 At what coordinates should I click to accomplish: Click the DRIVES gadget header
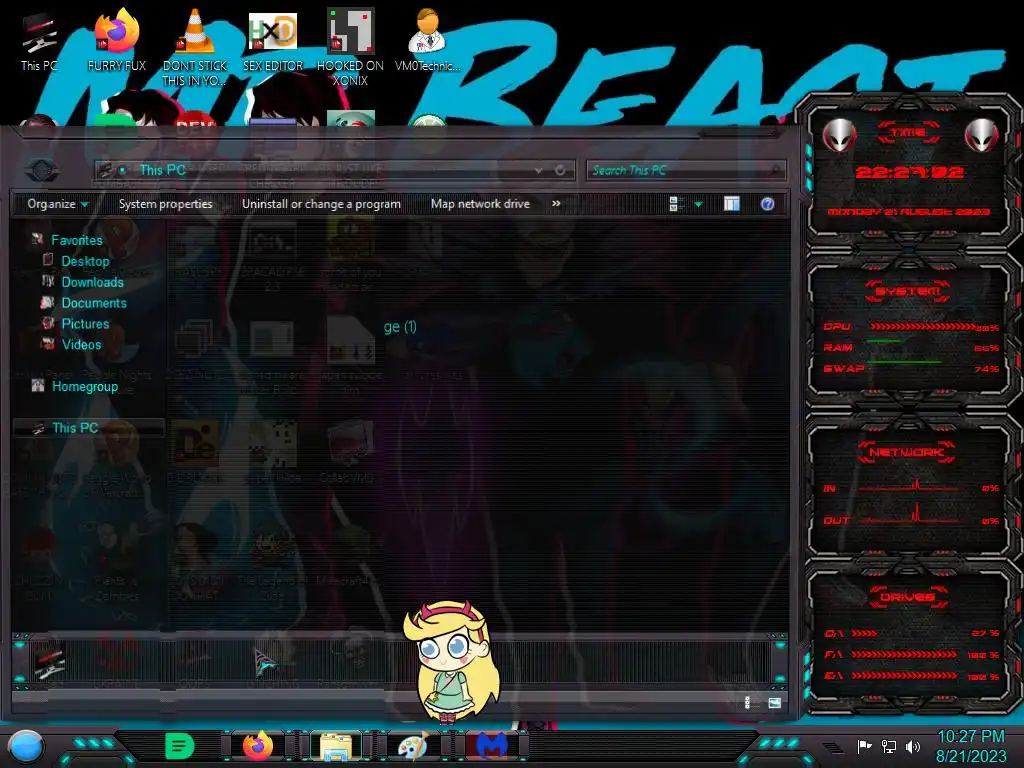[908, 597]
